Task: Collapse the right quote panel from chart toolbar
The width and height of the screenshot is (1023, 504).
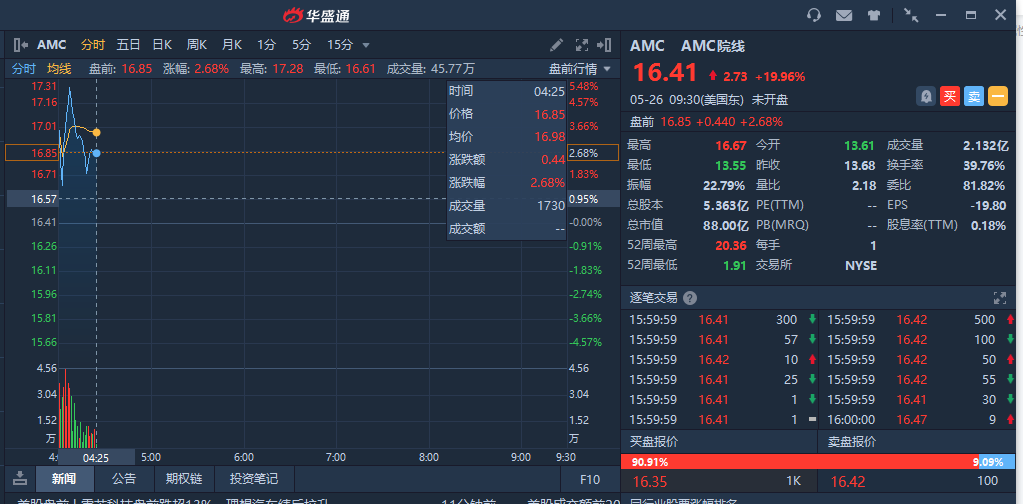Action: pos(603,45)
